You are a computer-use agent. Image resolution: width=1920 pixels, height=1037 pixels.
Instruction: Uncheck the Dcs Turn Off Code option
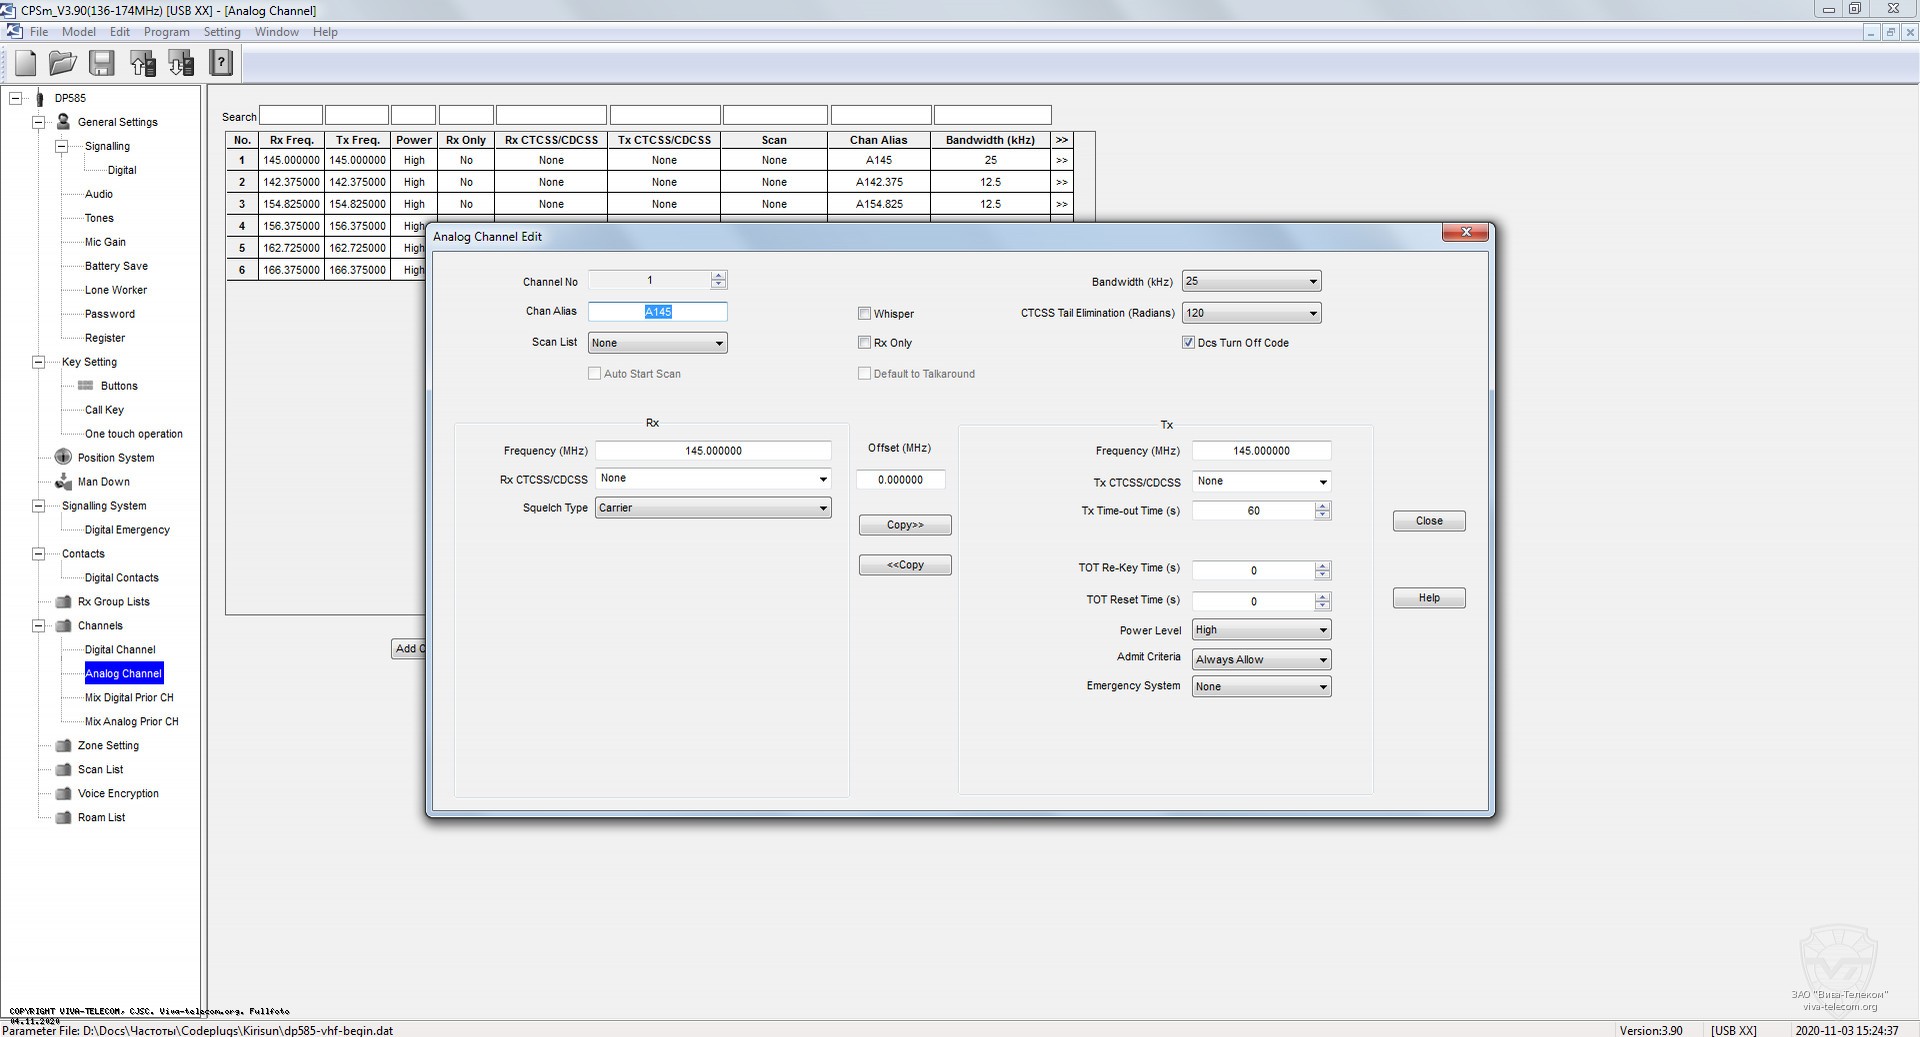pyautogui.click(x=1188, y=342)
